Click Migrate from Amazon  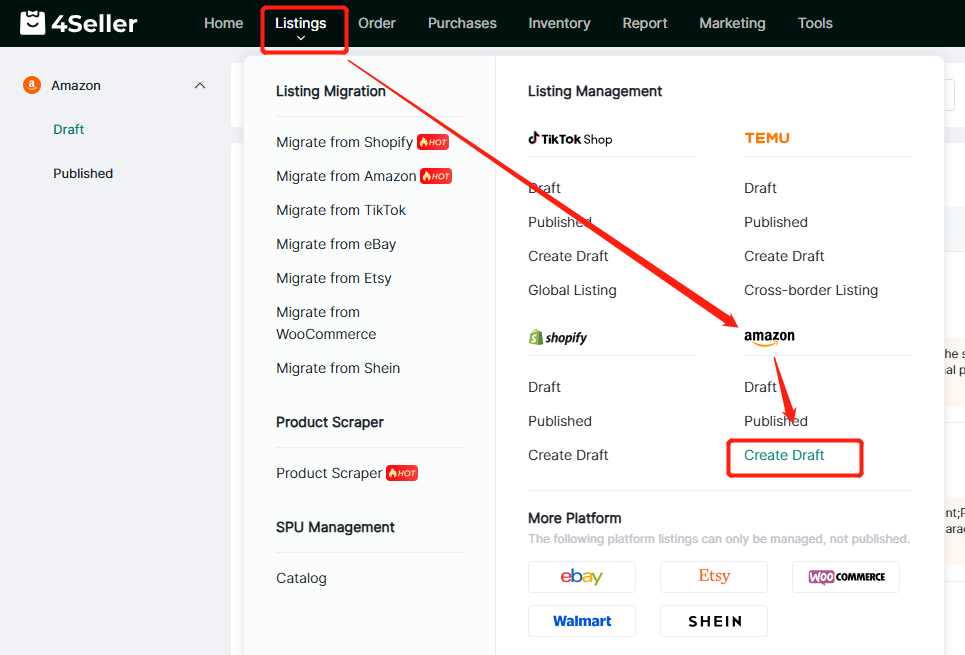pyautogui.click(x=346, y=176)
